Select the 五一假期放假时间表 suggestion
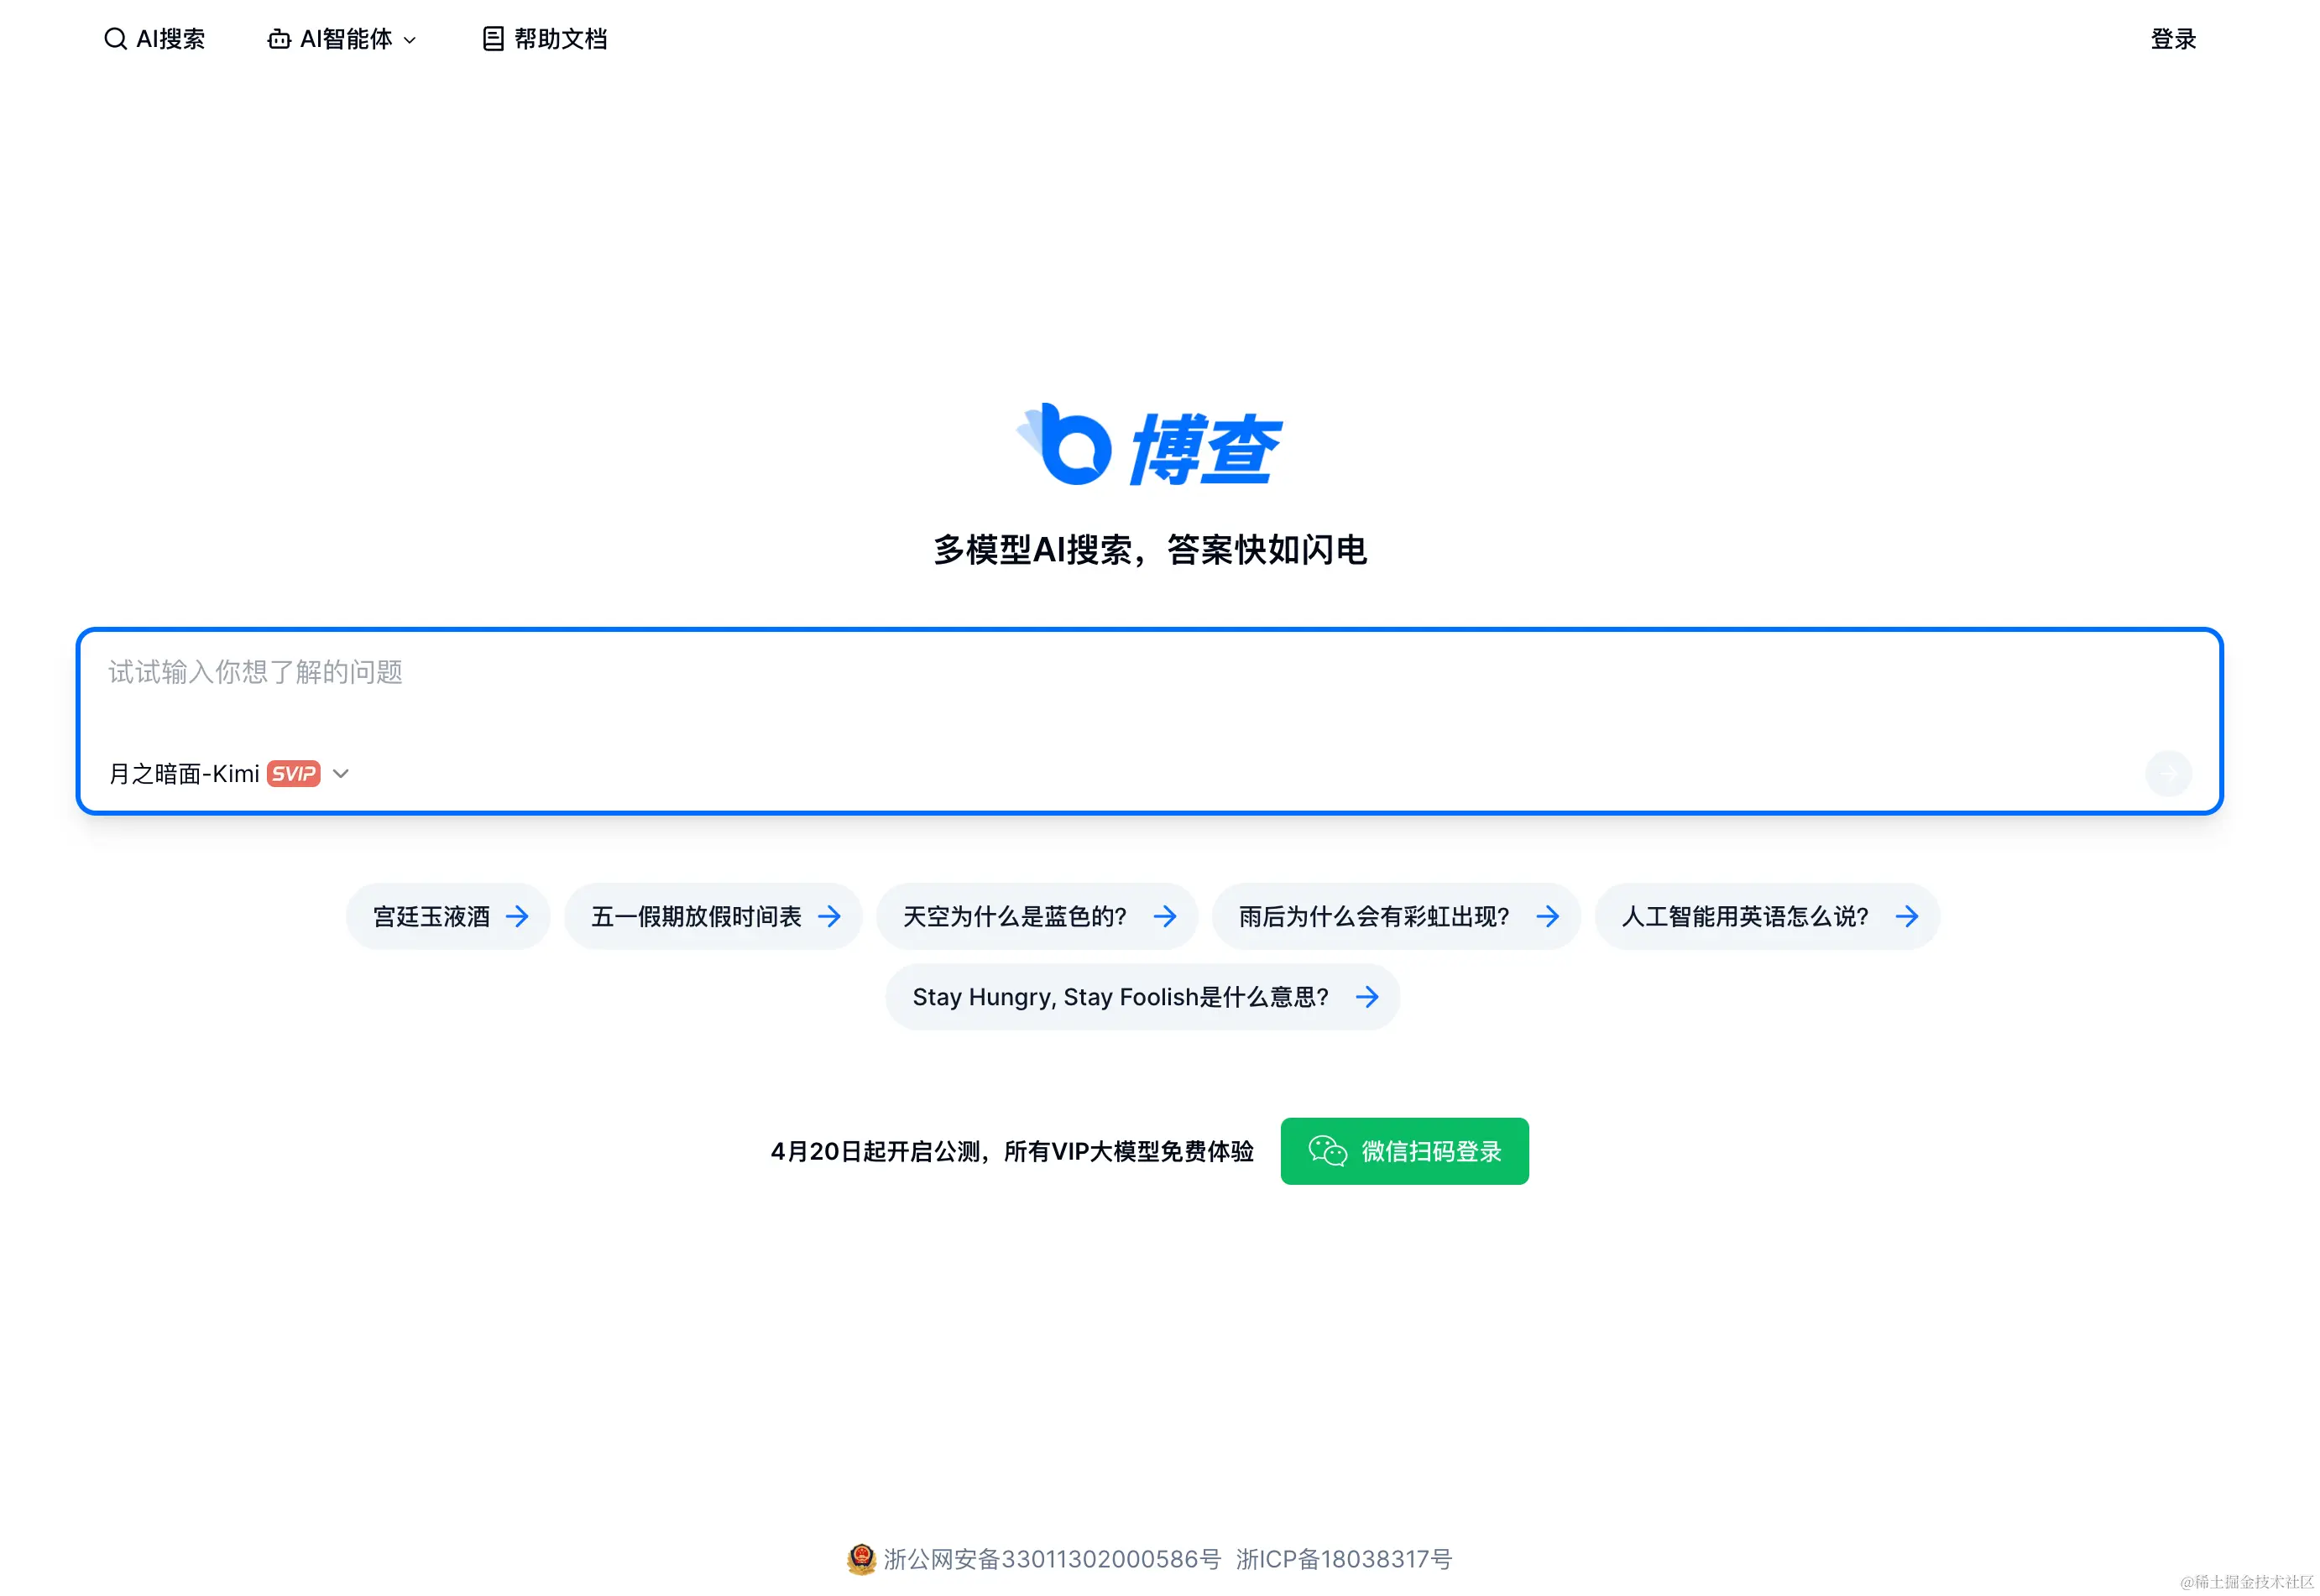 coord(696,916)
